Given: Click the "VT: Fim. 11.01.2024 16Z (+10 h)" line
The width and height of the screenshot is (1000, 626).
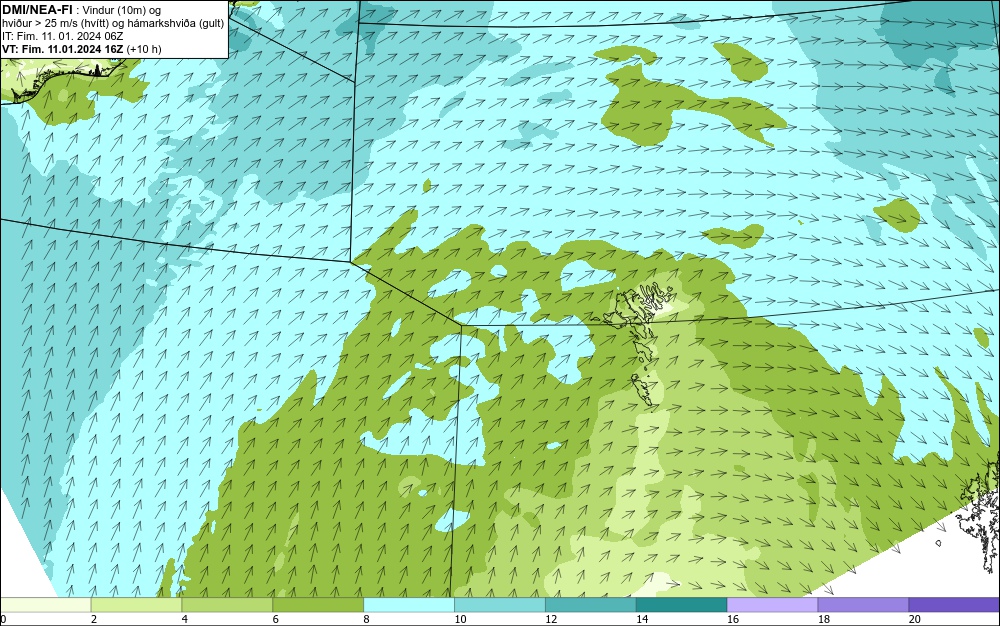Looking at the screenshot, I should point(82,48).
